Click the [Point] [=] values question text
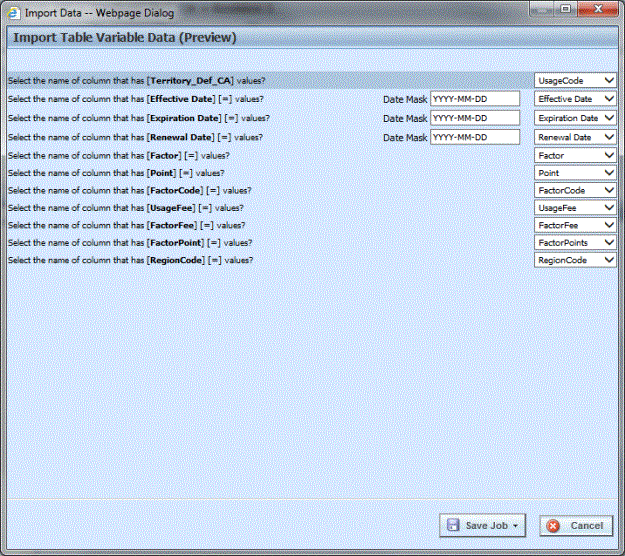The width and height of the screenshot is (625, 556). tap(116, 173)
